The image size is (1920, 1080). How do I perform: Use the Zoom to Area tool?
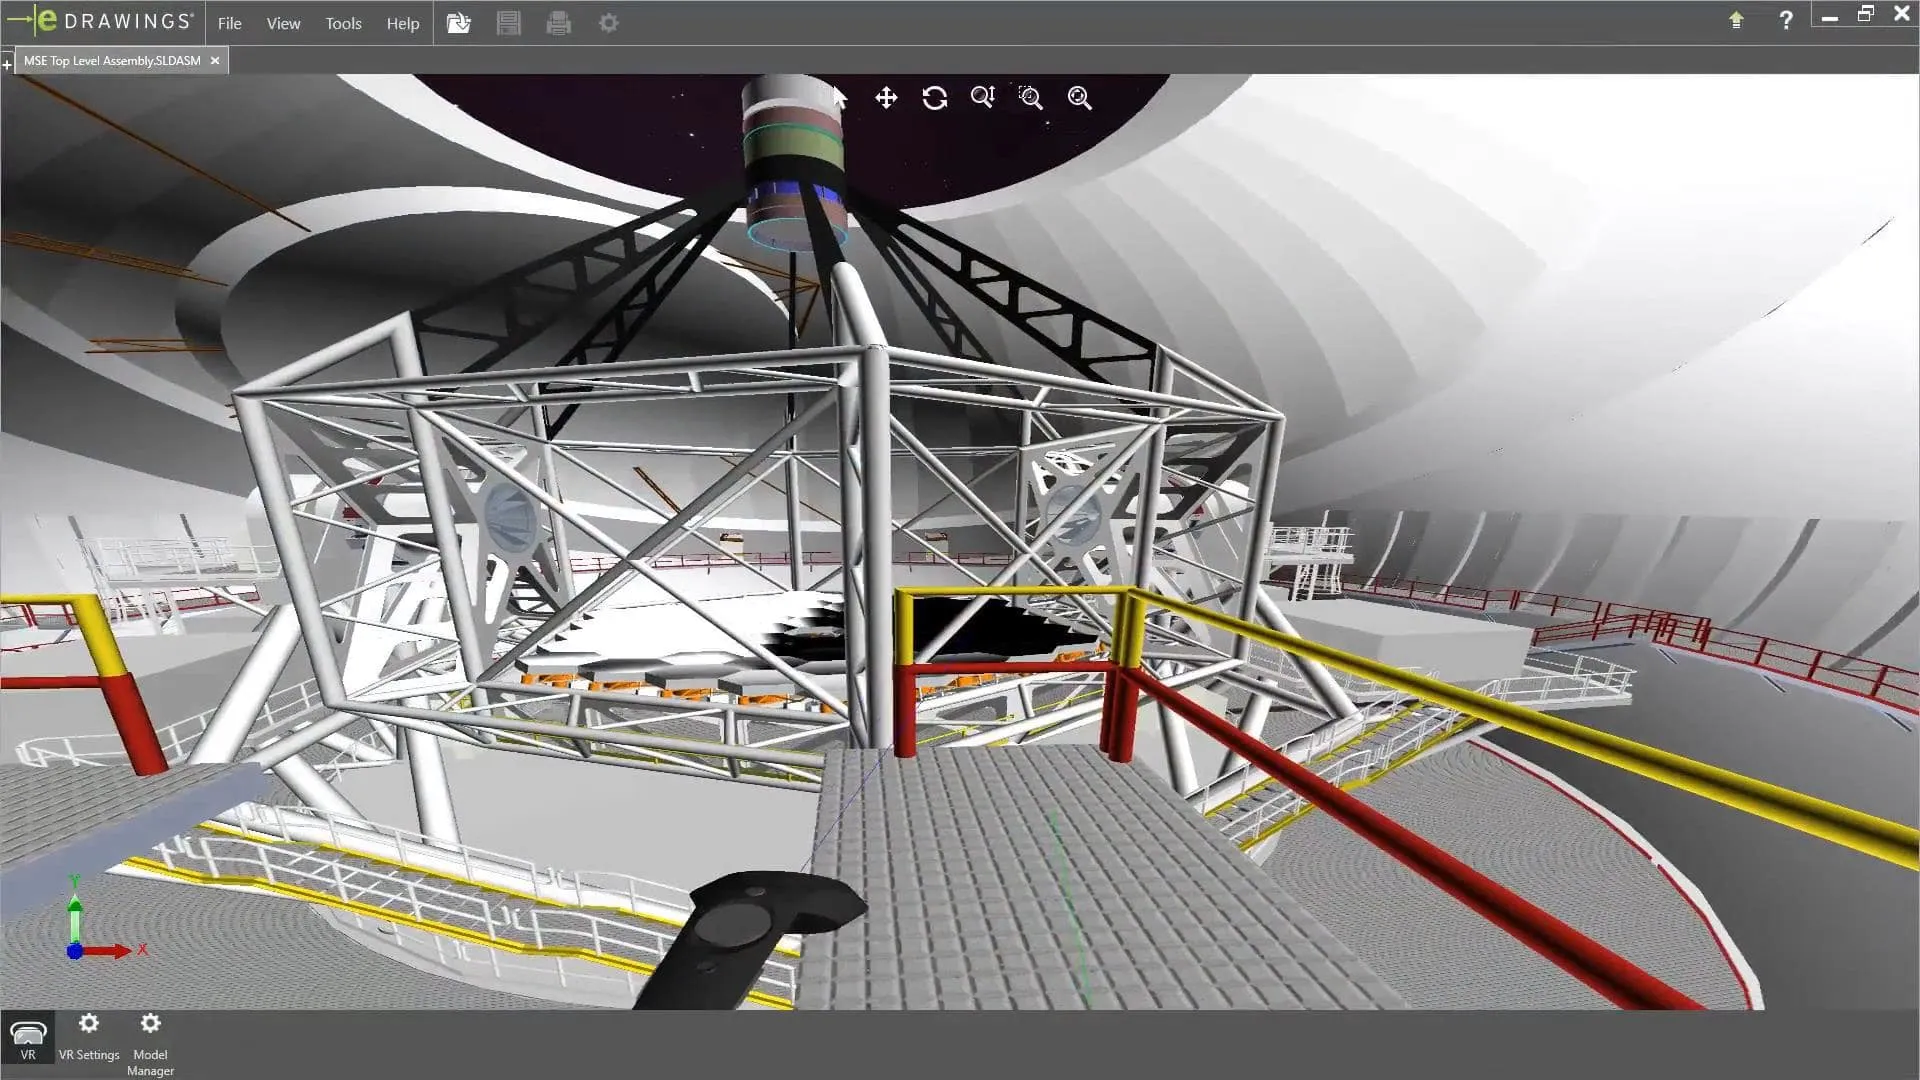[x=1031, y=98]
